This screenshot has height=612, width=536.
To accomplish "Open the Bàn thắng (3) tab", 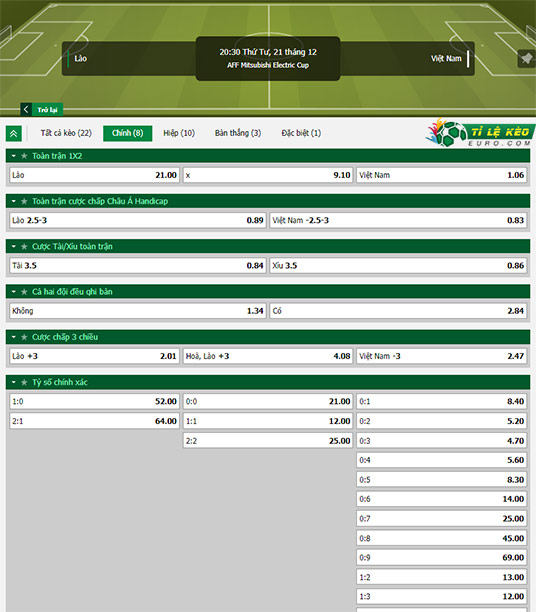I will [238, 133].
